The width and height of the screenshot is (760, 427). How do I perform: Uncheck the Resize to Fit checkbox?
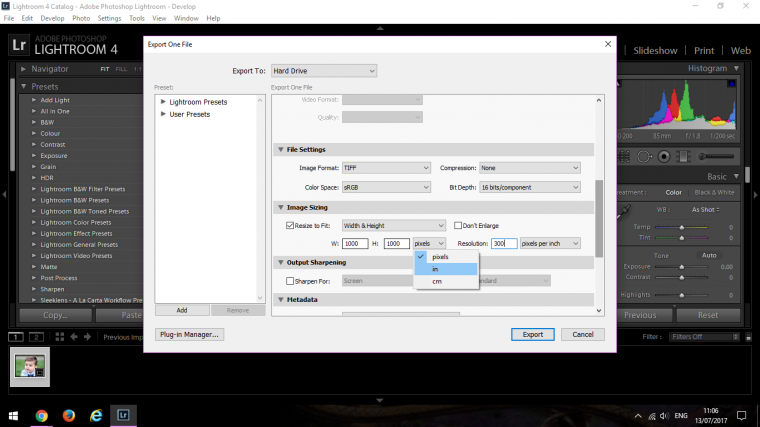pyautogui.click(x=290, y=225)
